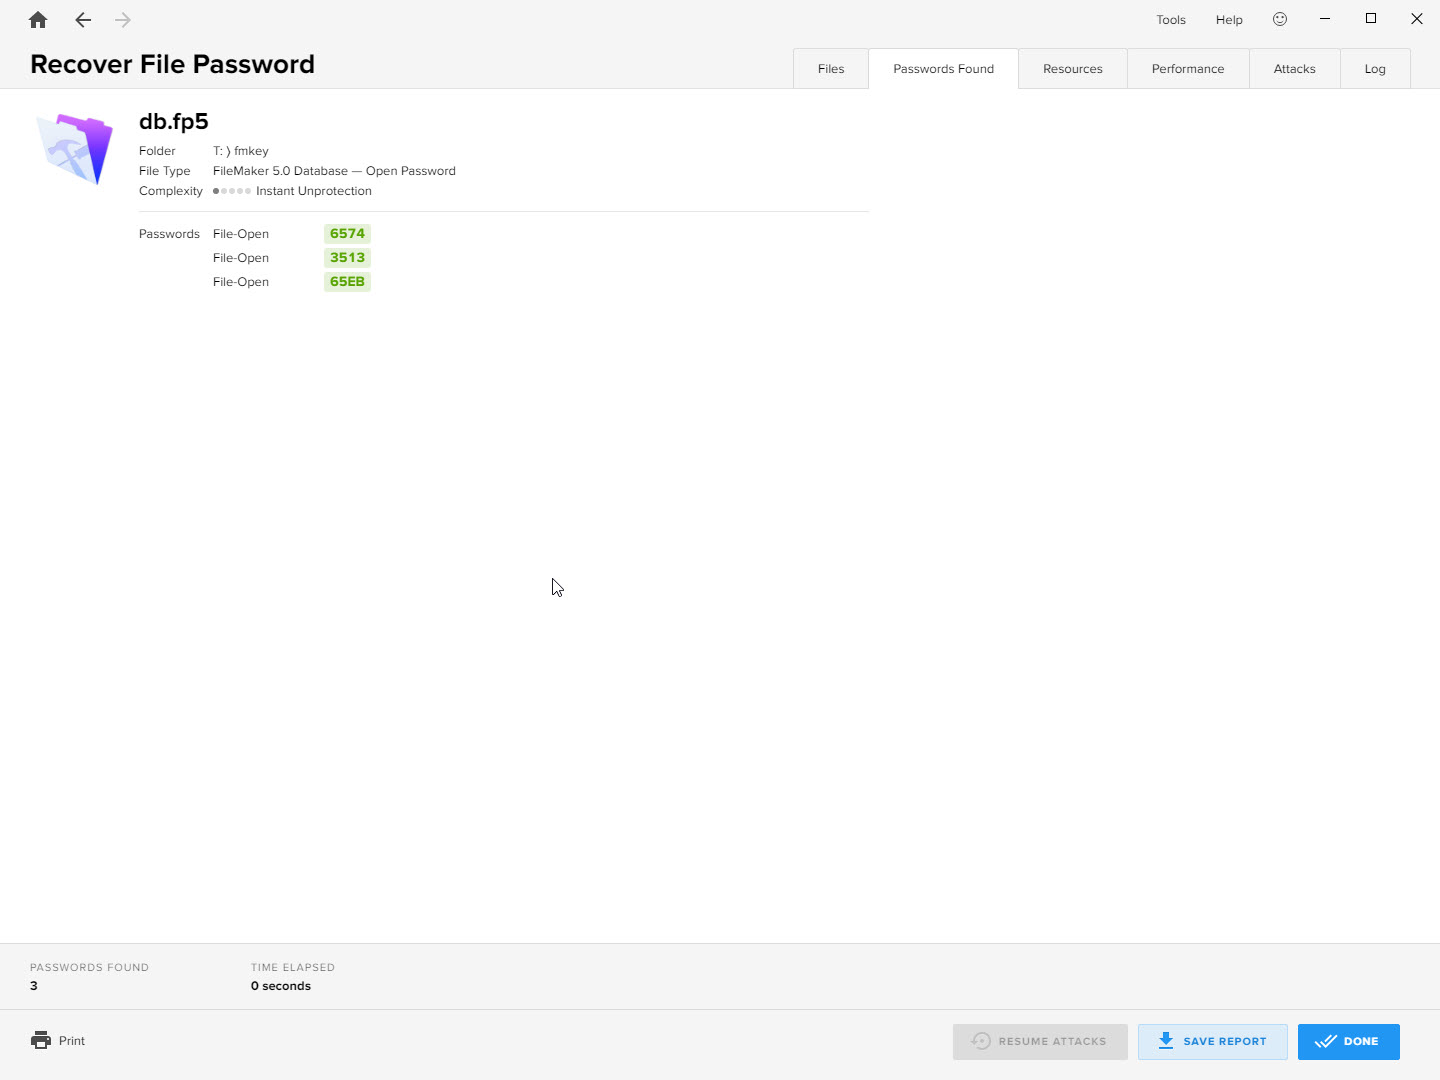The image size is (1440, 1080).
Task: Select the Passwords Found tab
Action: click(942, 68)
